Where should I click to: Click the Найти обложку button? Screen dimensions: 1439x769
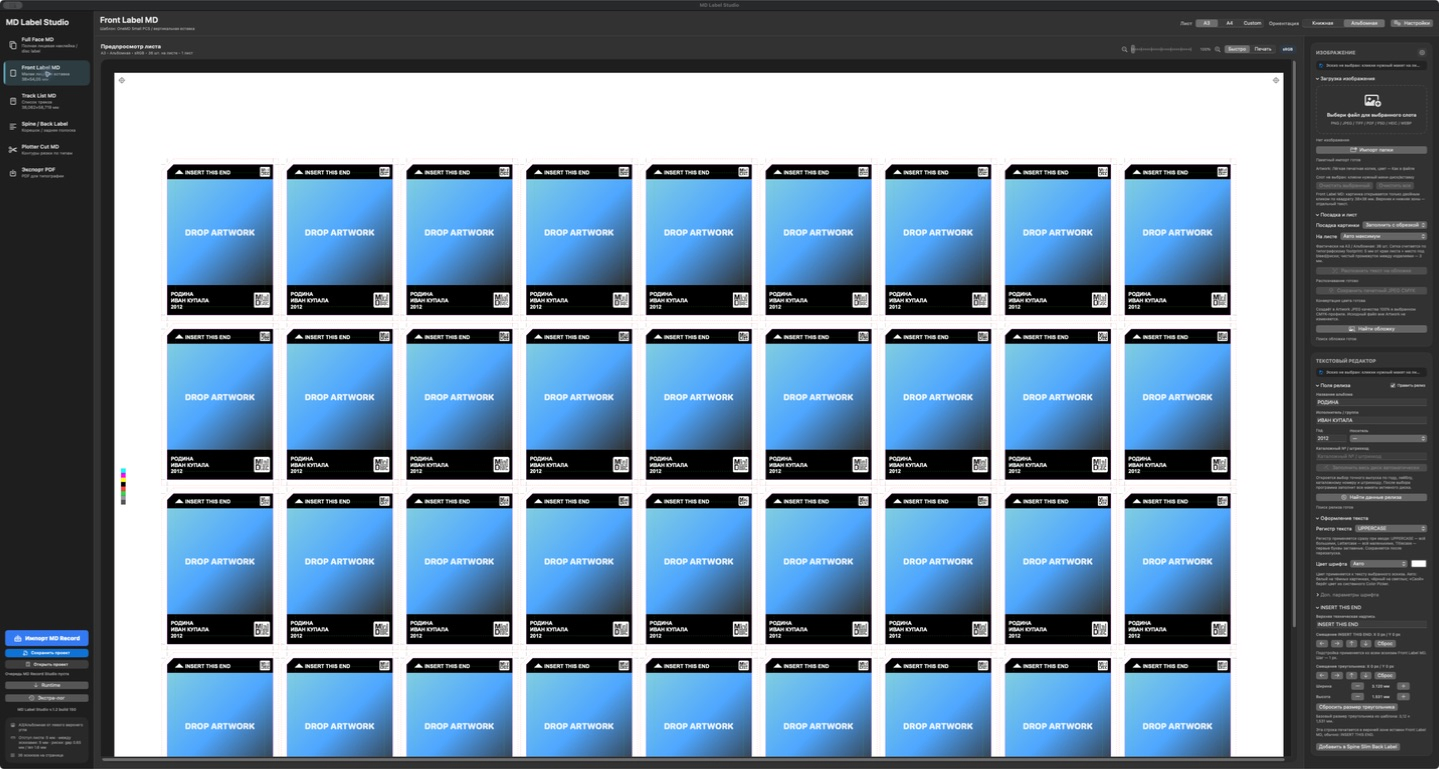pyautogui.click(x=1371, y=328)
